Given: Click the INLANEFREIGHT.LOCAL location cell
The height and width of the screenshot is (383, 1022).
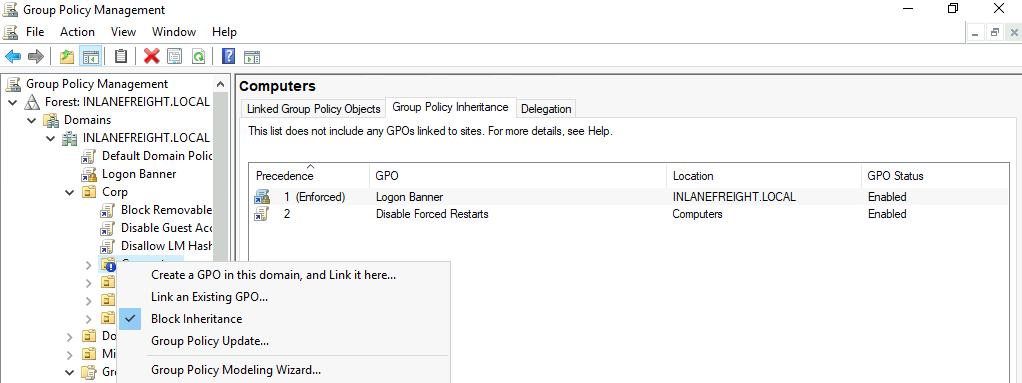Looking at the screenshot, I should [x=734, y=197].
